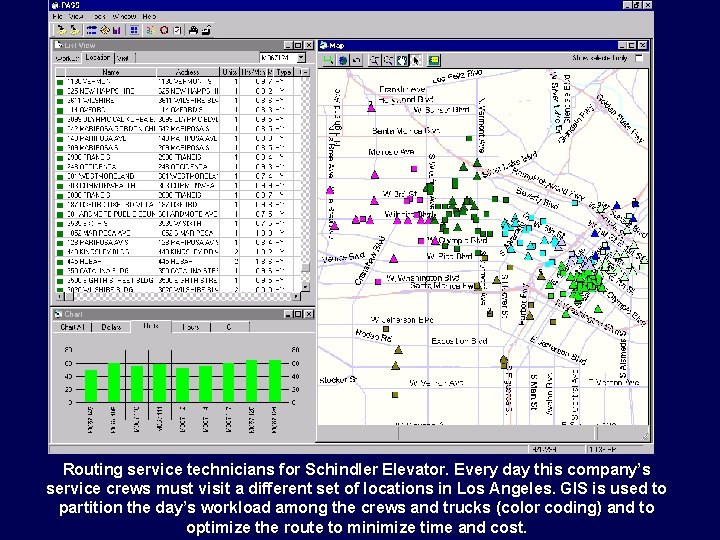Screen dimensions: 720x540
Task: Select the pointer arrow tool in Map
Action: pyautogui.click(x=416, y=60)
